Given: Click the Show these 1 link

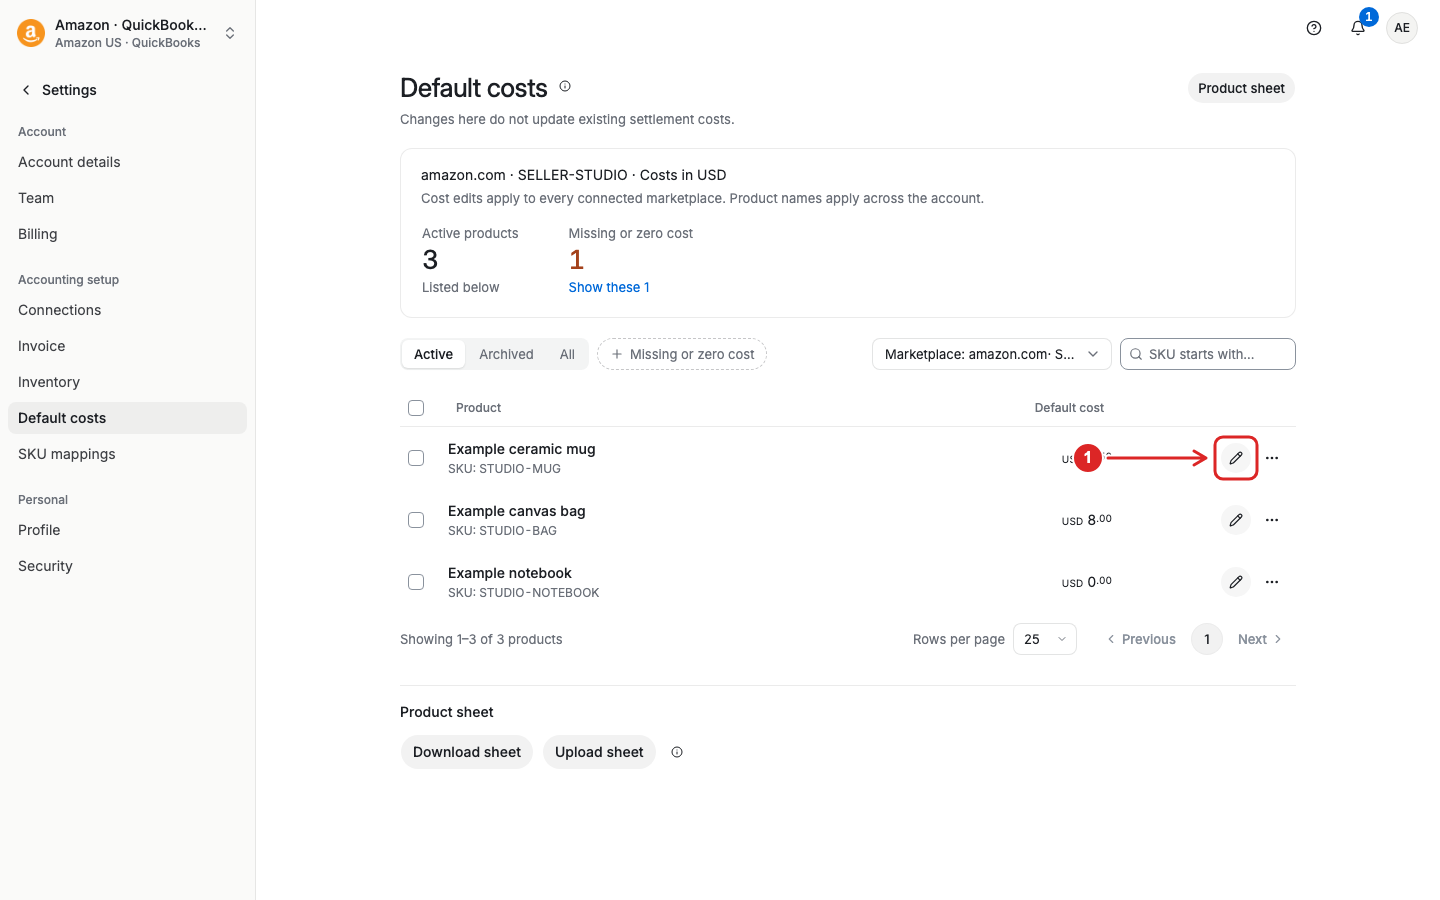Looking at the screenshot, I should coord(609,287).
